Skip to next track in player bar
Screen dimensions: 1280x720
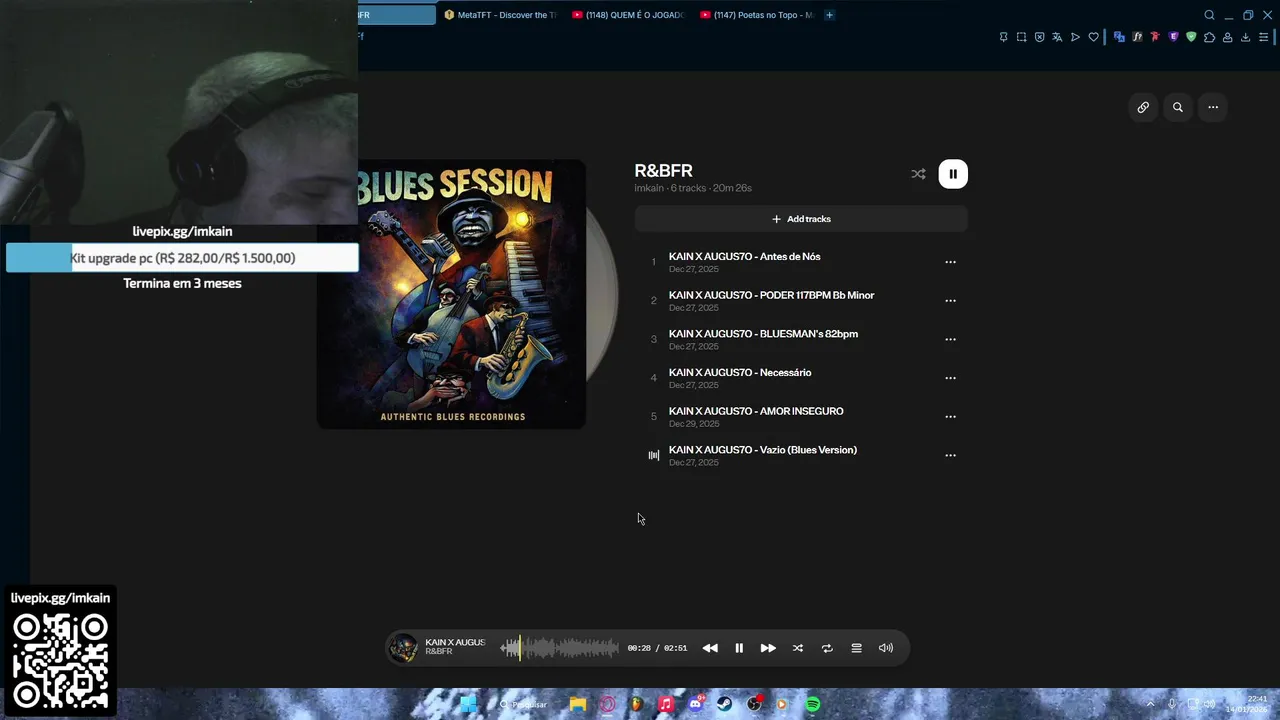pos(768,648)
